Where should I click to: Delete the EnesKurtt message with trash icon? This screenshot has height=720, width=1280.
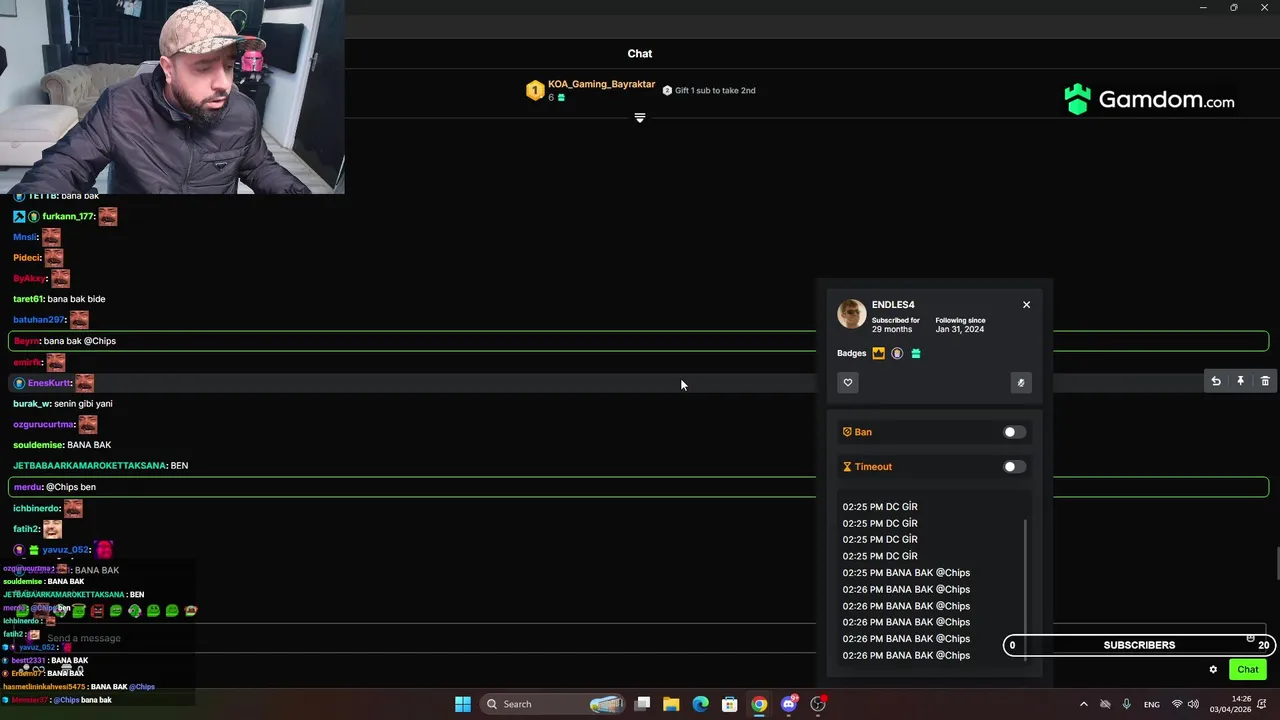click(x=1265, y=381)
